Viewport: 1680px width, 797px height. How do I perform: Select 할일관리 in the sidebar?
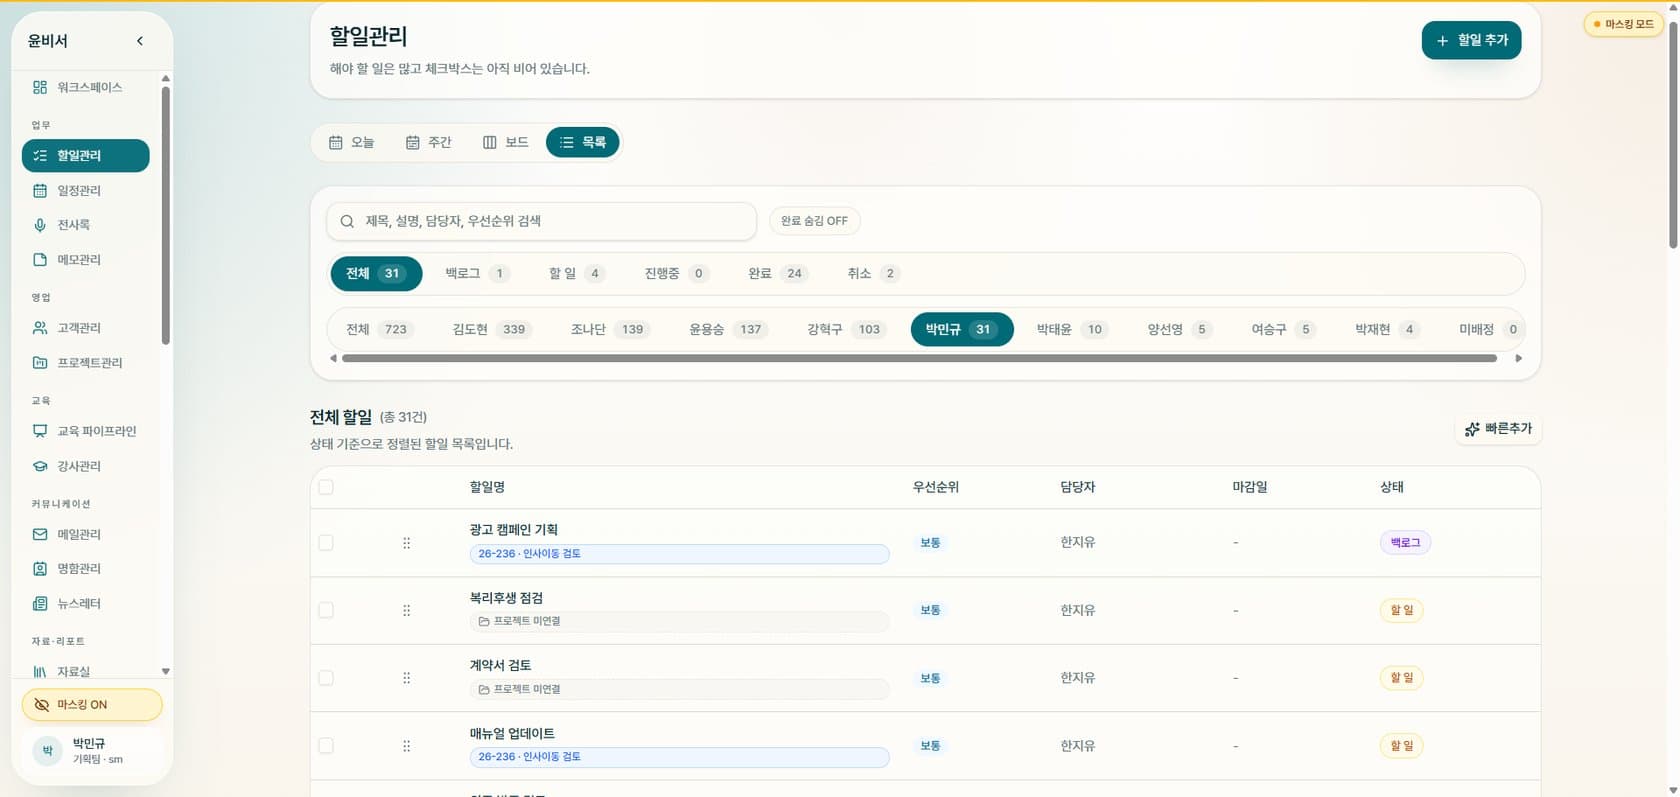pyautogui.click(x=86, y=155)
